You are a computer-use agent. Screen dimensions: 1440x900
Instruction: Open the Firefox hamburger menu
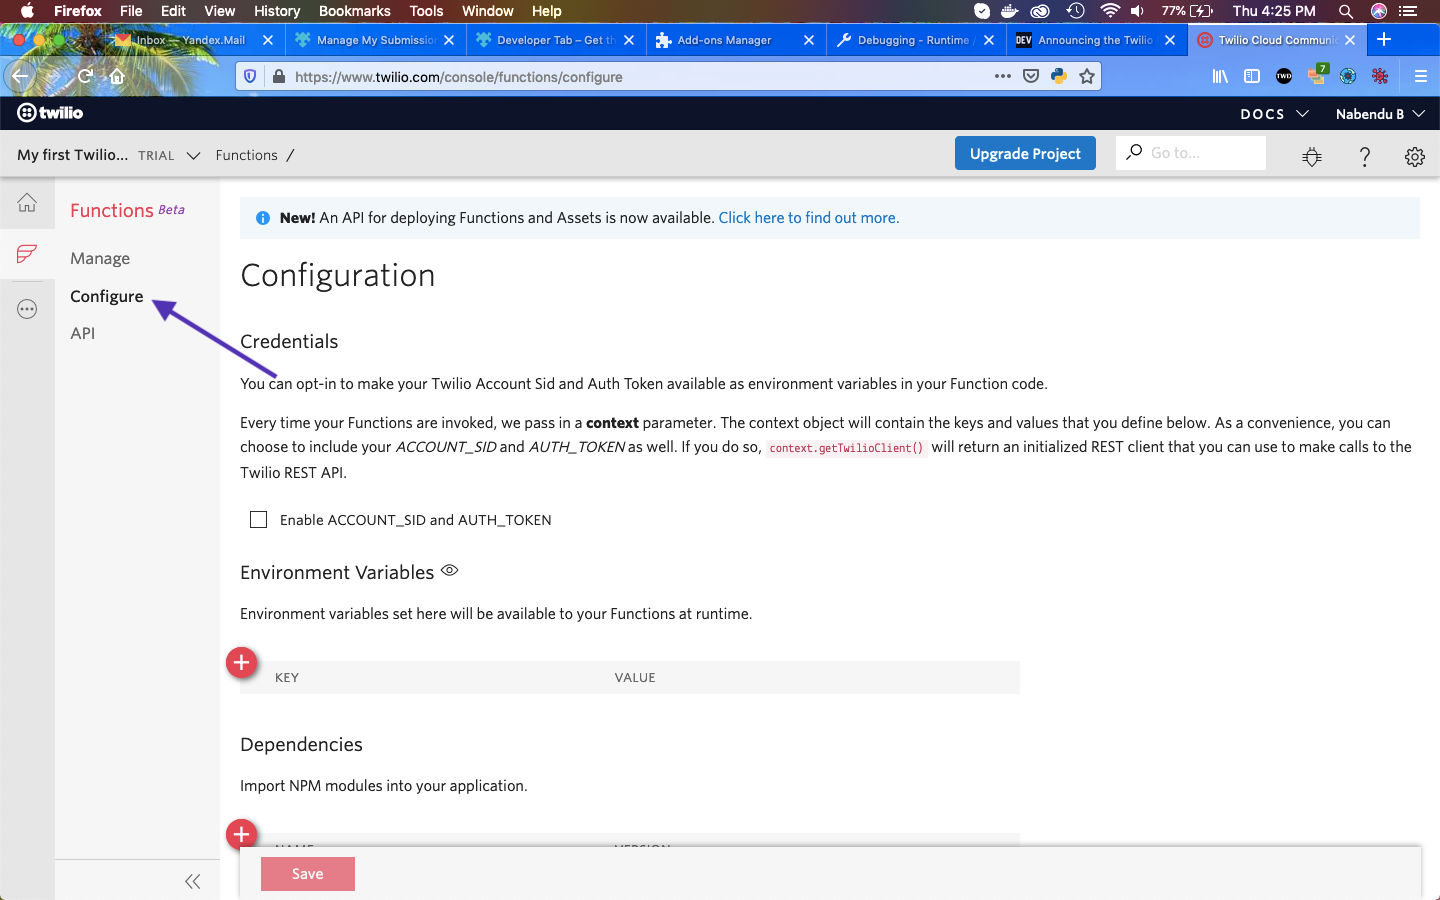[x=1420, y=76]
